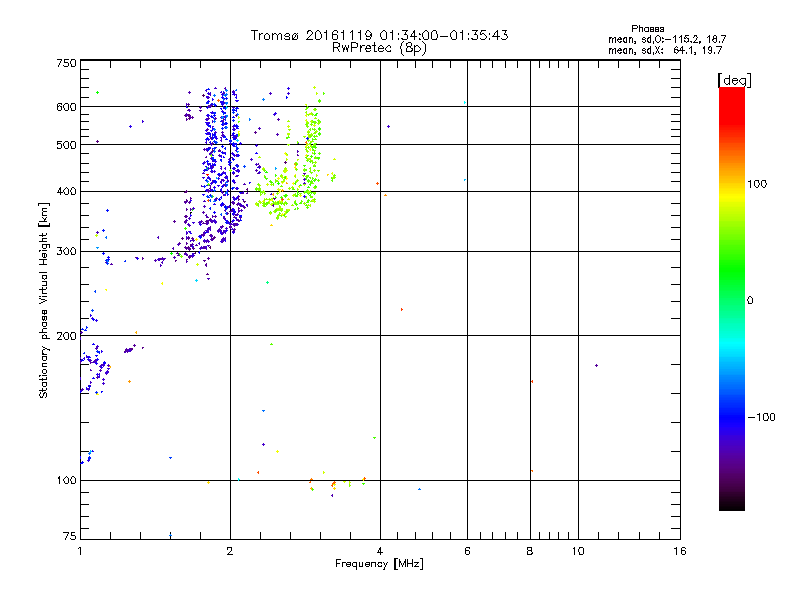Click the '200' height tick label
The width and height of the screenshot is (800, 600).
click(66, 336)
